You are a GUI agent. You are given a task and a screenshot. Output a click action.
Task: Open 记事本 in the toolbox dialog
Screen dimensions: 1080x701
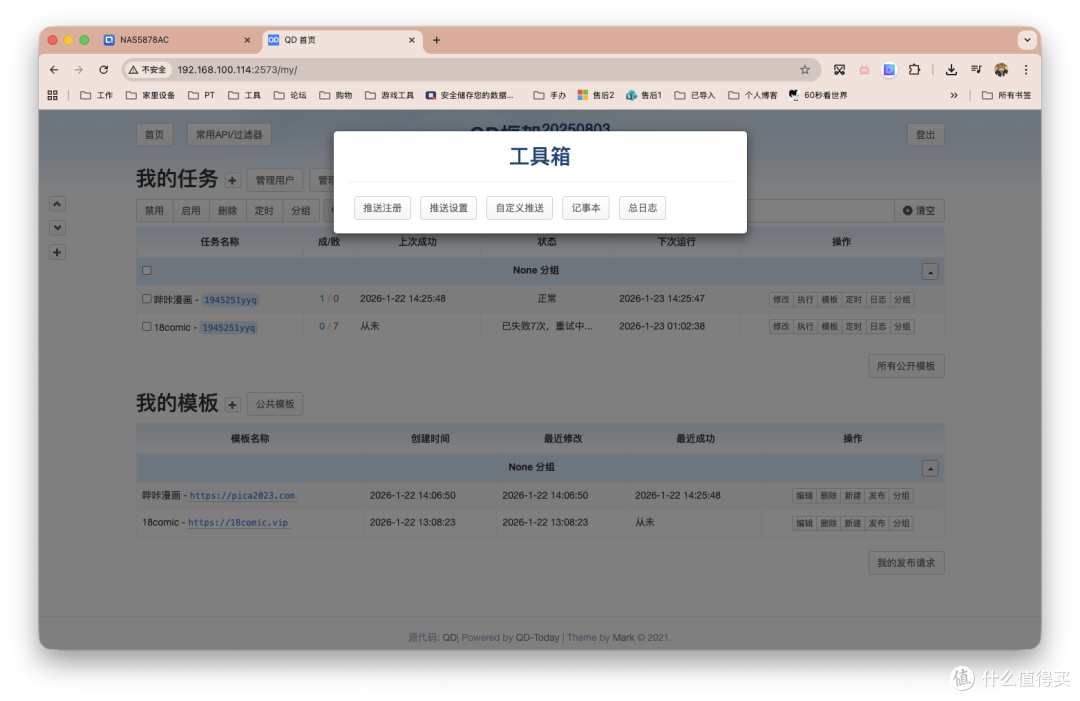[586, 208]
